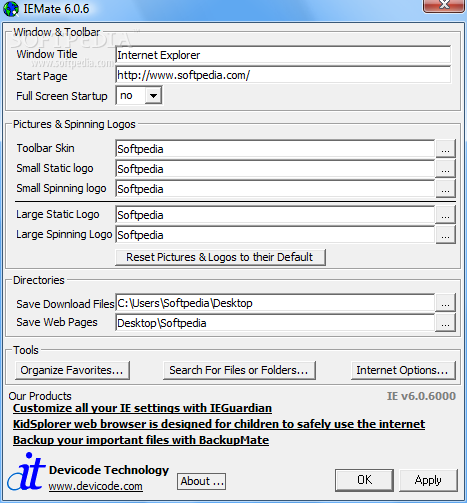
Task: Click the 'Toolbar Skin' label
Action: 46,148
